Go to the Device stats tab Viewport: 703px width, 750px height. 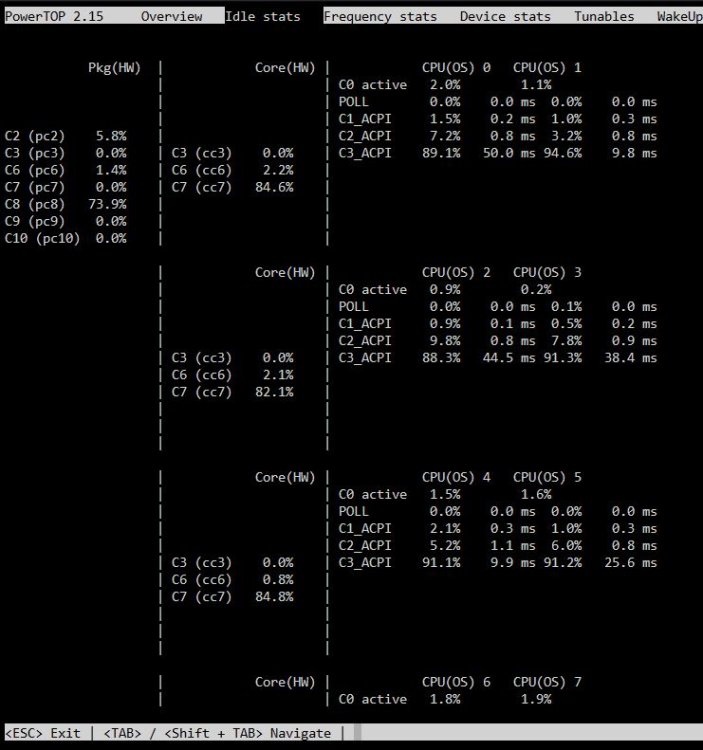(x=505, y=16)
